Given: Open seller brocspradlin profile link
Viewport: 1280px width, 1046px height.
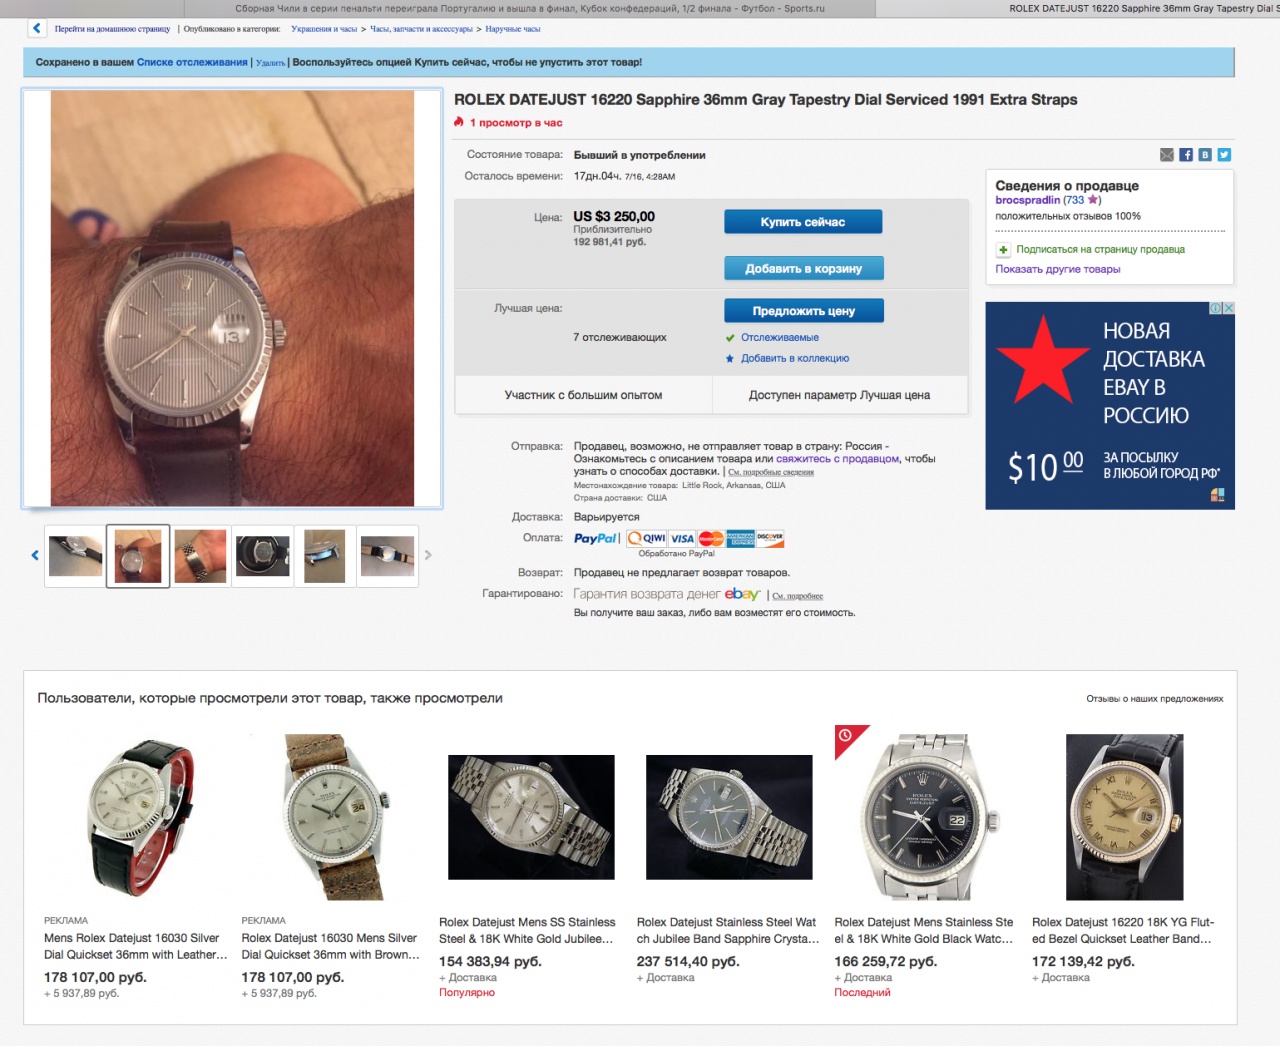Looking at the screenshot, I should (1027, 200).
